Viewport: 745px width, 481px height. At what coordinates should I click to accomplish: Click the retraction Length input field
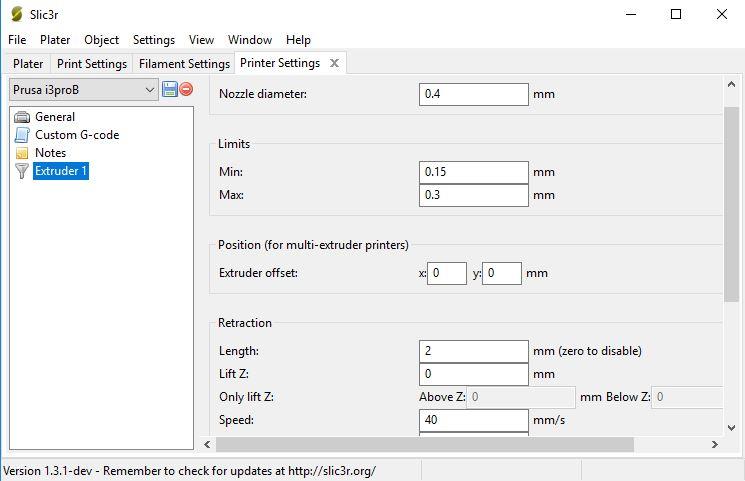point(473,351)
